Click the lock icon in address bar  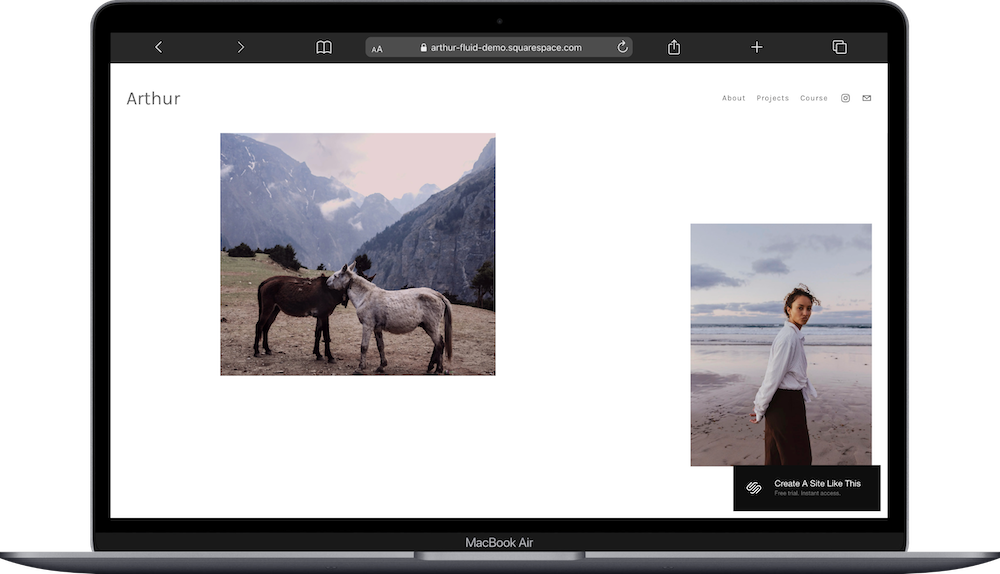(423, 47)
